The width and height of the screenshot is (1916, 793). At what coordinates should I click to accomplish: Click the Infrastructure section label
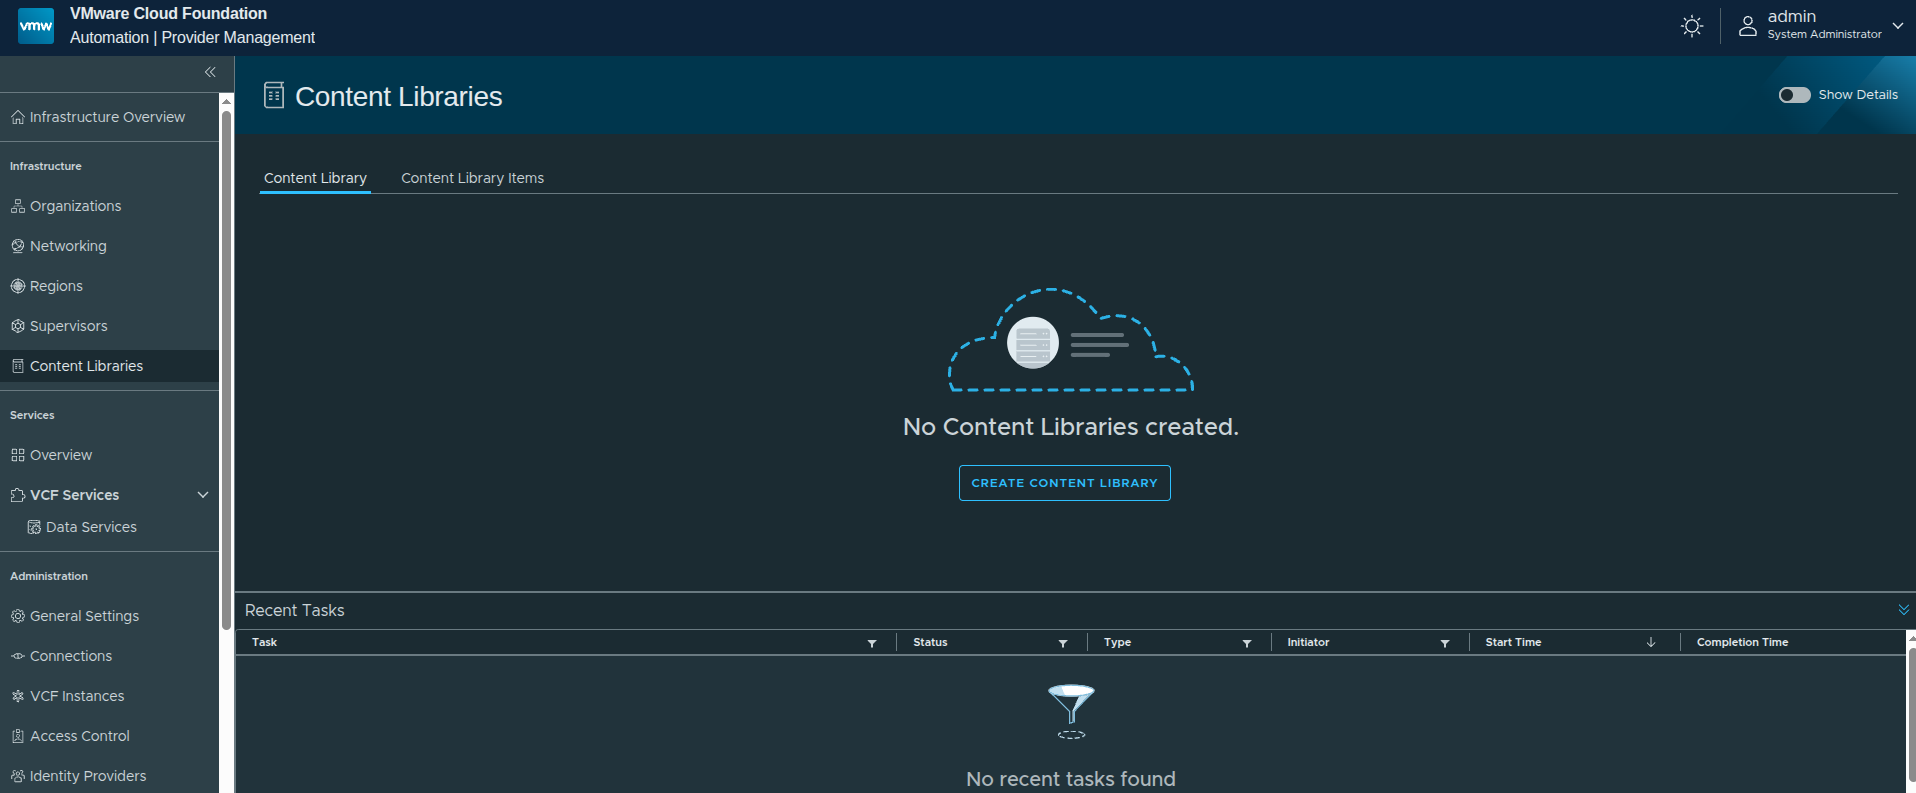[x=46, y=166]
